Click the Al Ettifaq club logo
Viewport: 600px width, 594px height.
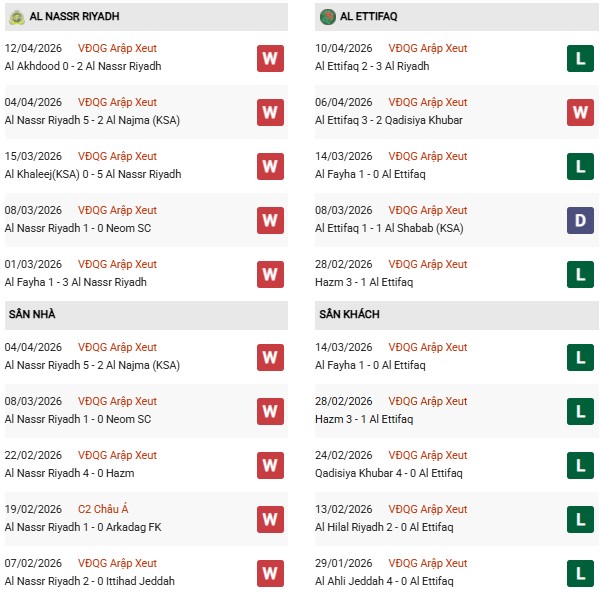coord(327,17)
